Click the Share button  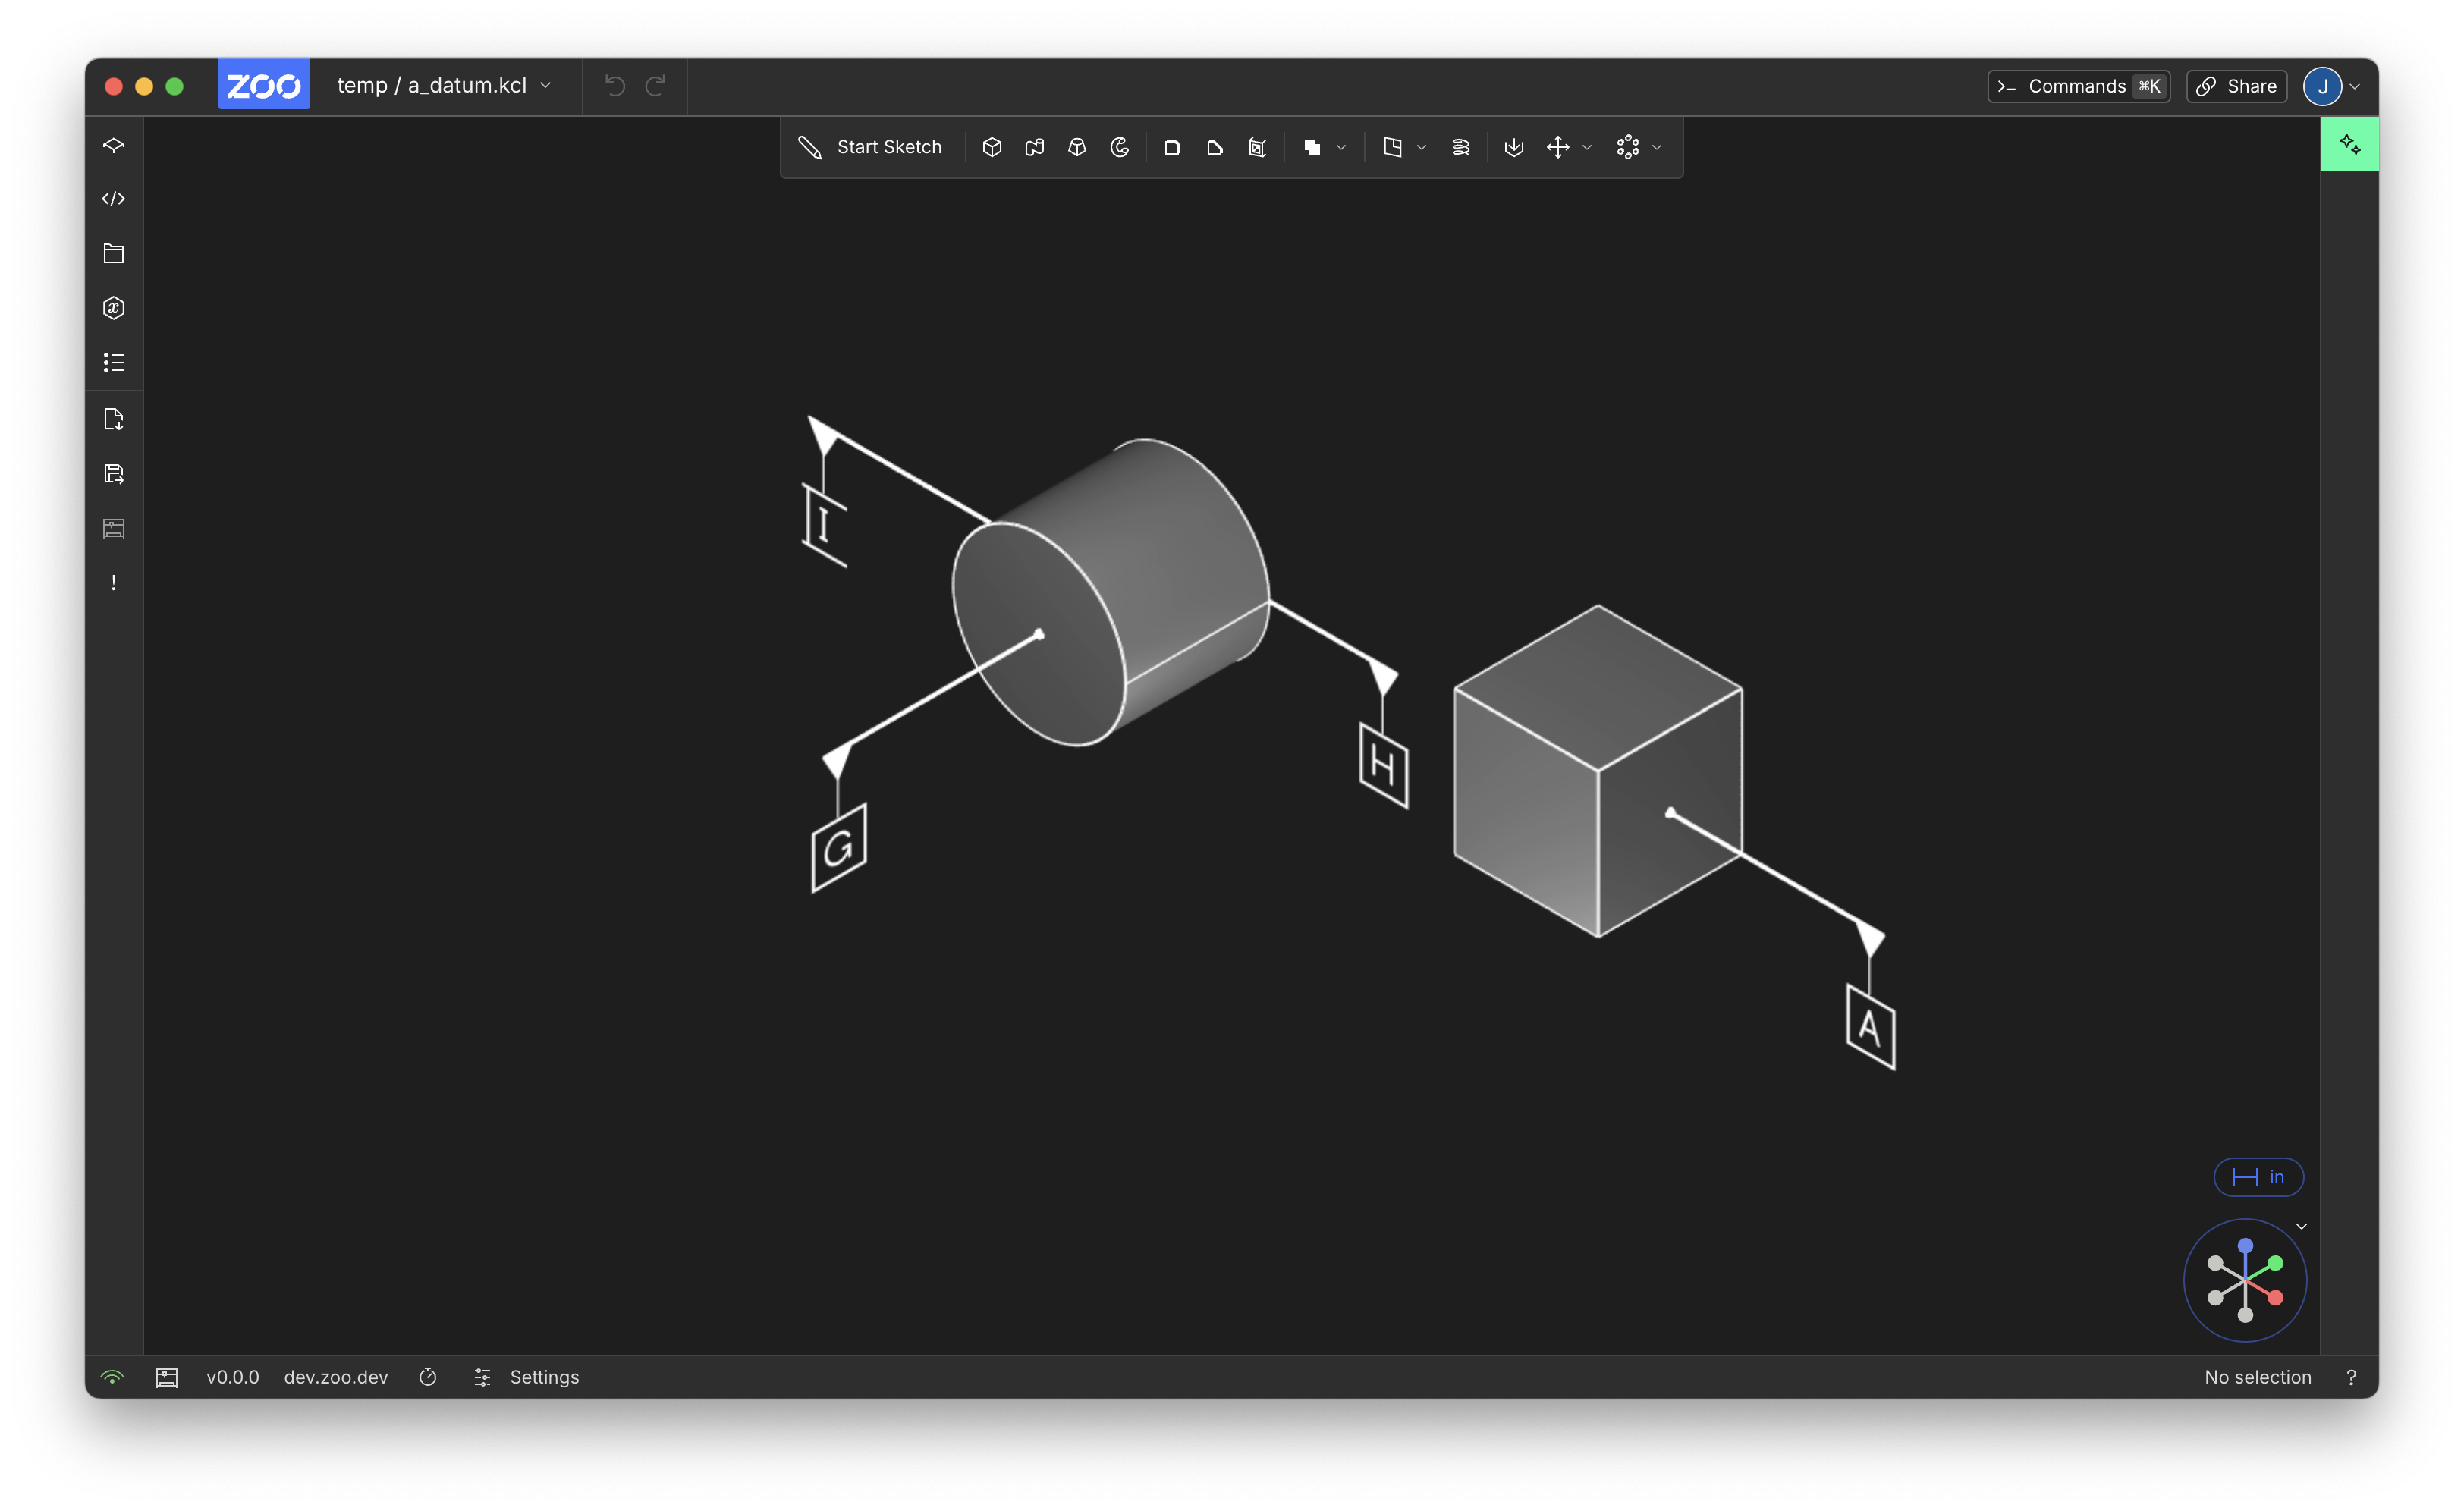[2236, 86]
